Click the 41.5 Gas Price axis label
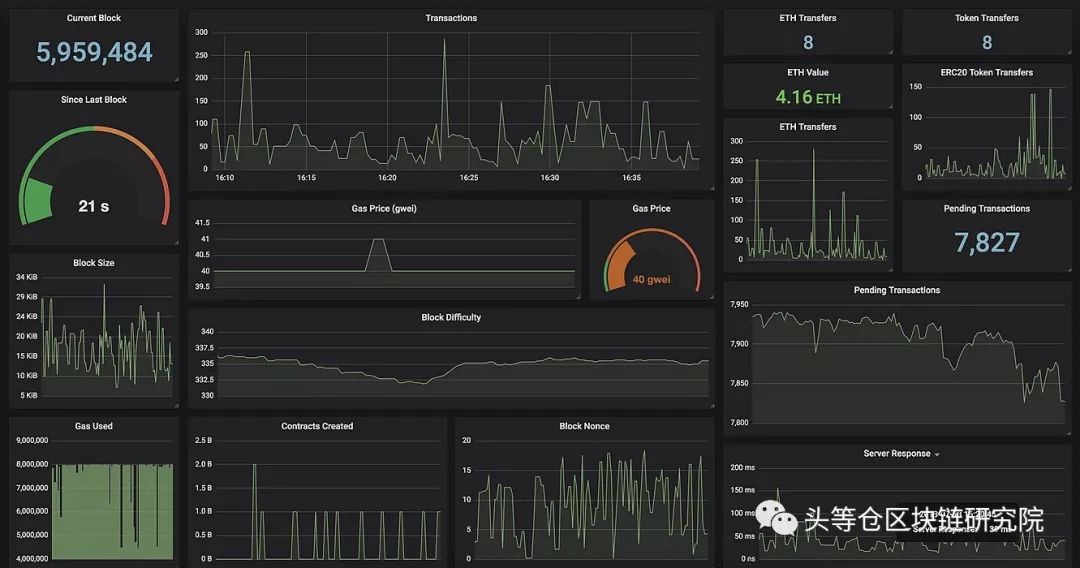The width and height of the screenshot is (1080, 568). (202, 223)
